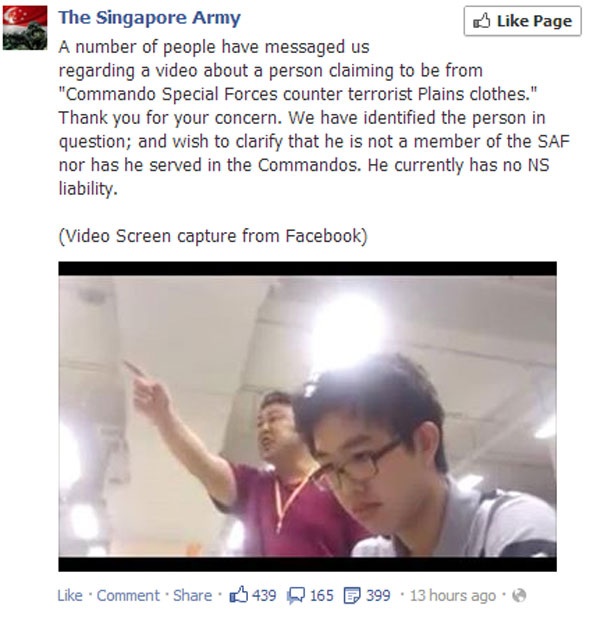Click the Share link under the post

pos(192,595)
